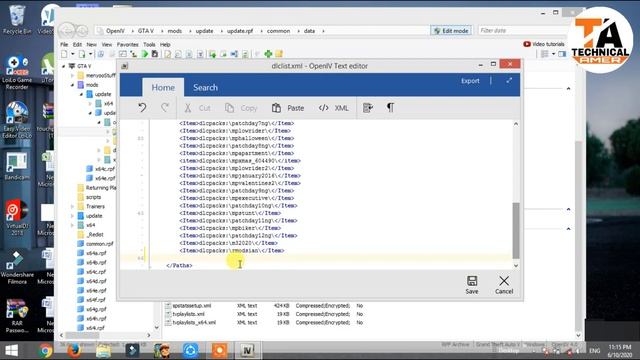Collapse the GTA V tree root
The image size is (640, 360).
[63, 66]
